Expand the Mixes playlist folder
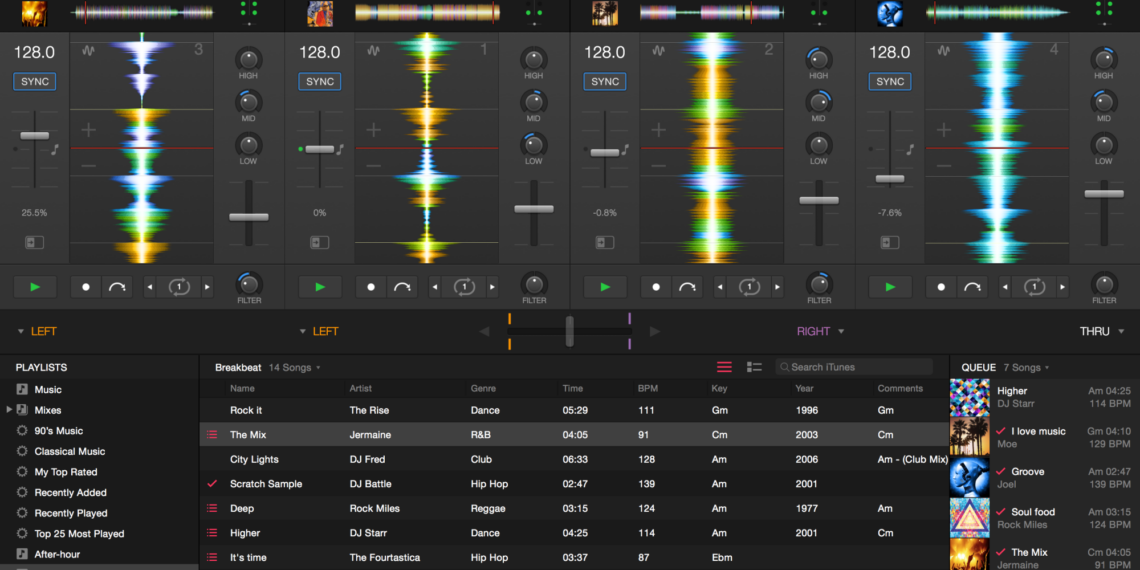 tap(9, 410)
